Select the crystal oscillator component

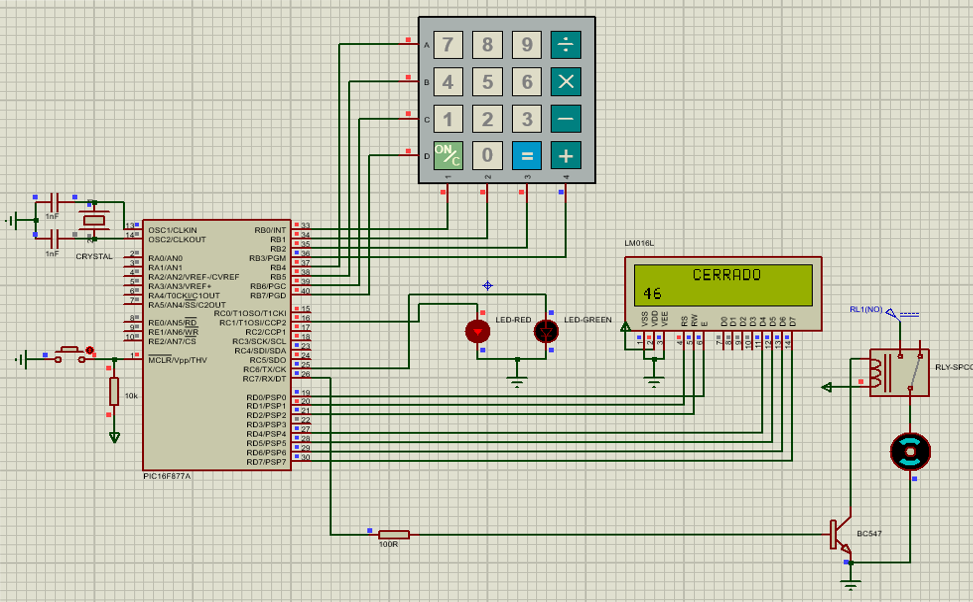click(93, 220)
